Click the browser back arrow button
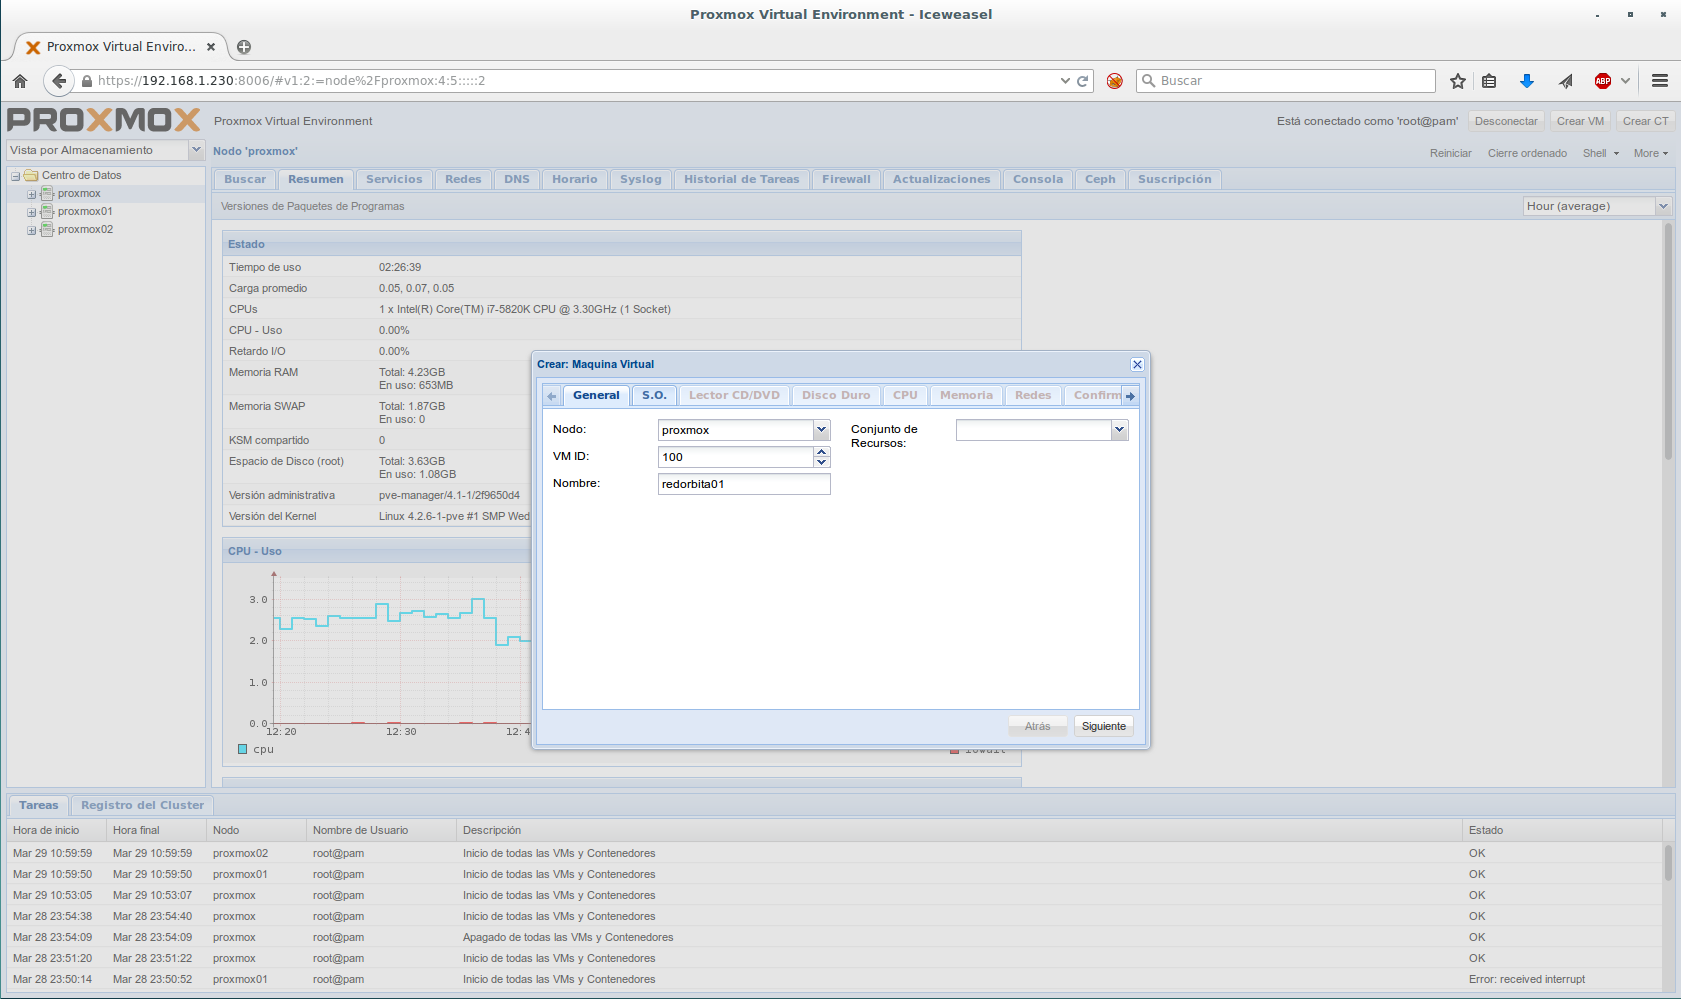This screenshot has height=999, width=1681. pos(59,81)
